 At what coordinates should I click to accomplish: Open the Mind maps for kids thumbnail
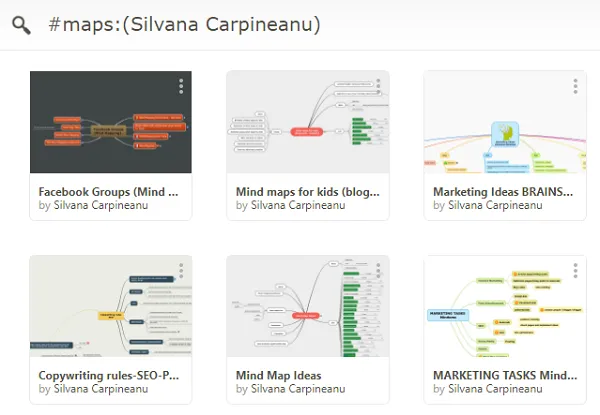[x=308, y=122]
